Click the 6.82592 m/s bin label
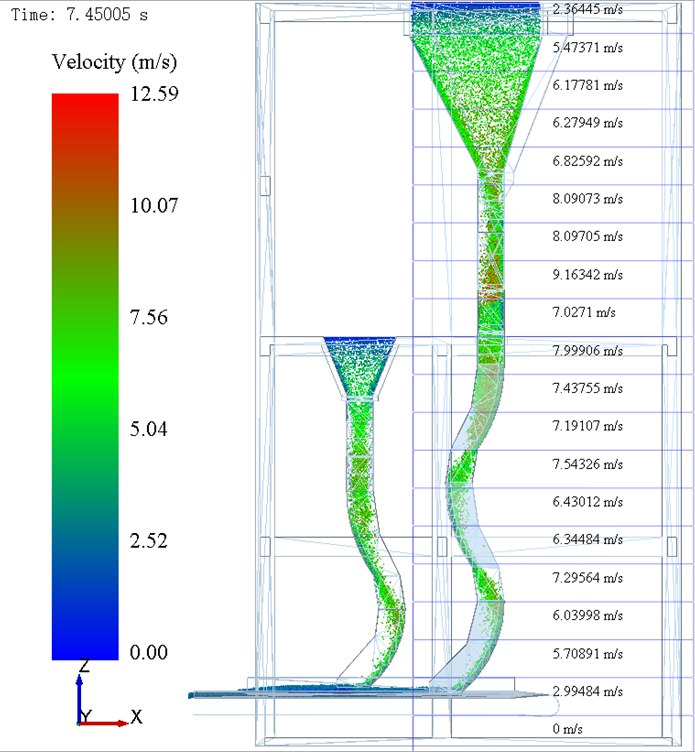The width and height of the screenshot is (695, 752). pos(588,161)
